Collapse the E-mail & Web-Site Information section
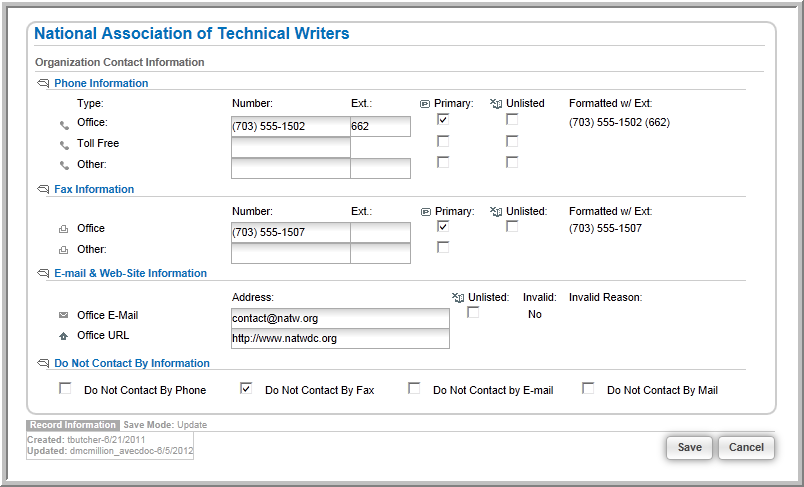Image resolution: width=804 pixels, height=487 pixels. pyautogui.click(x=130, y=273)
